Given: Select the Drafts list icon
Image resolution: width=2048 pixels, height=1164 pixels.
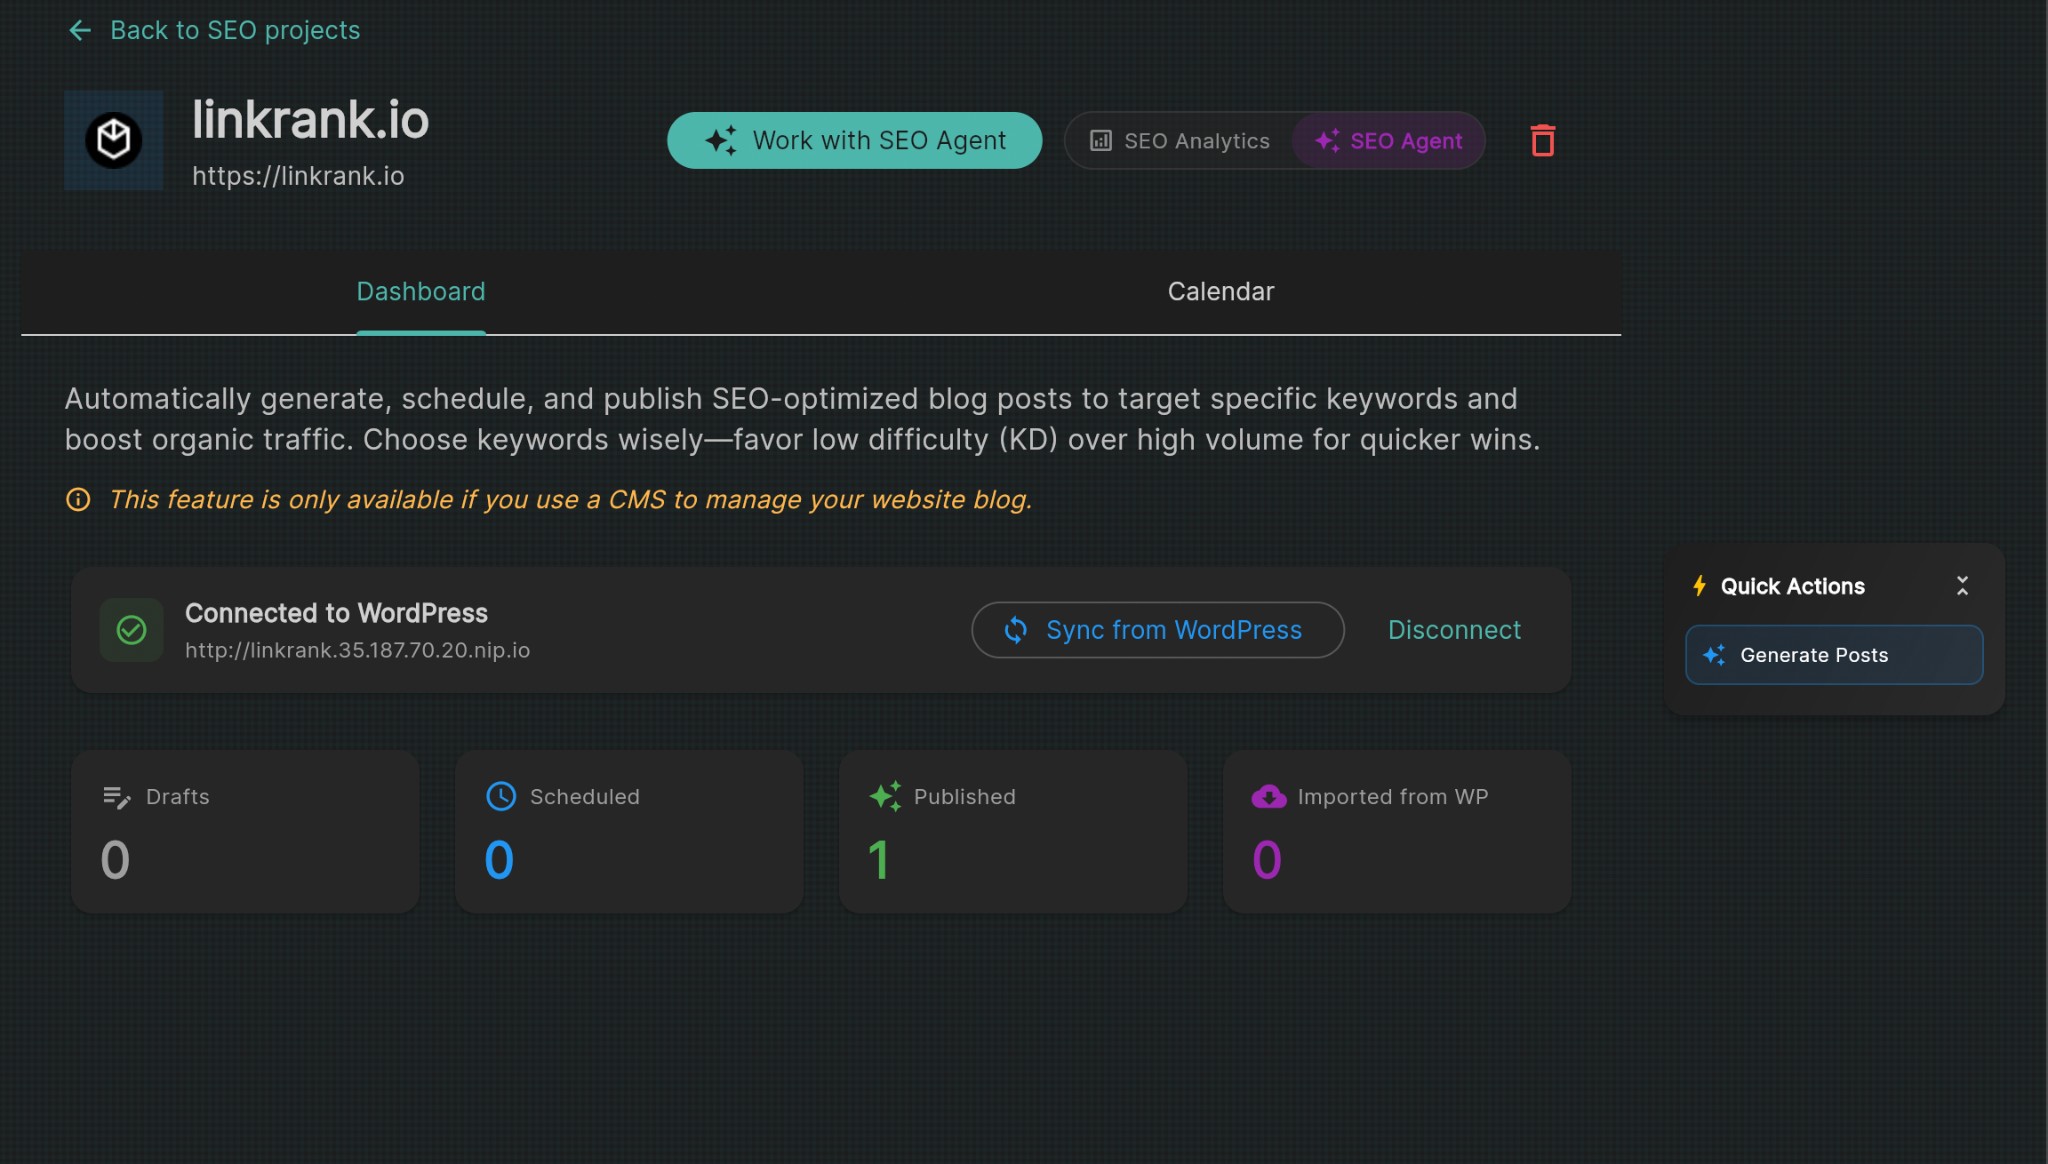Looking at the screenshot, I should tap(116, 797).
